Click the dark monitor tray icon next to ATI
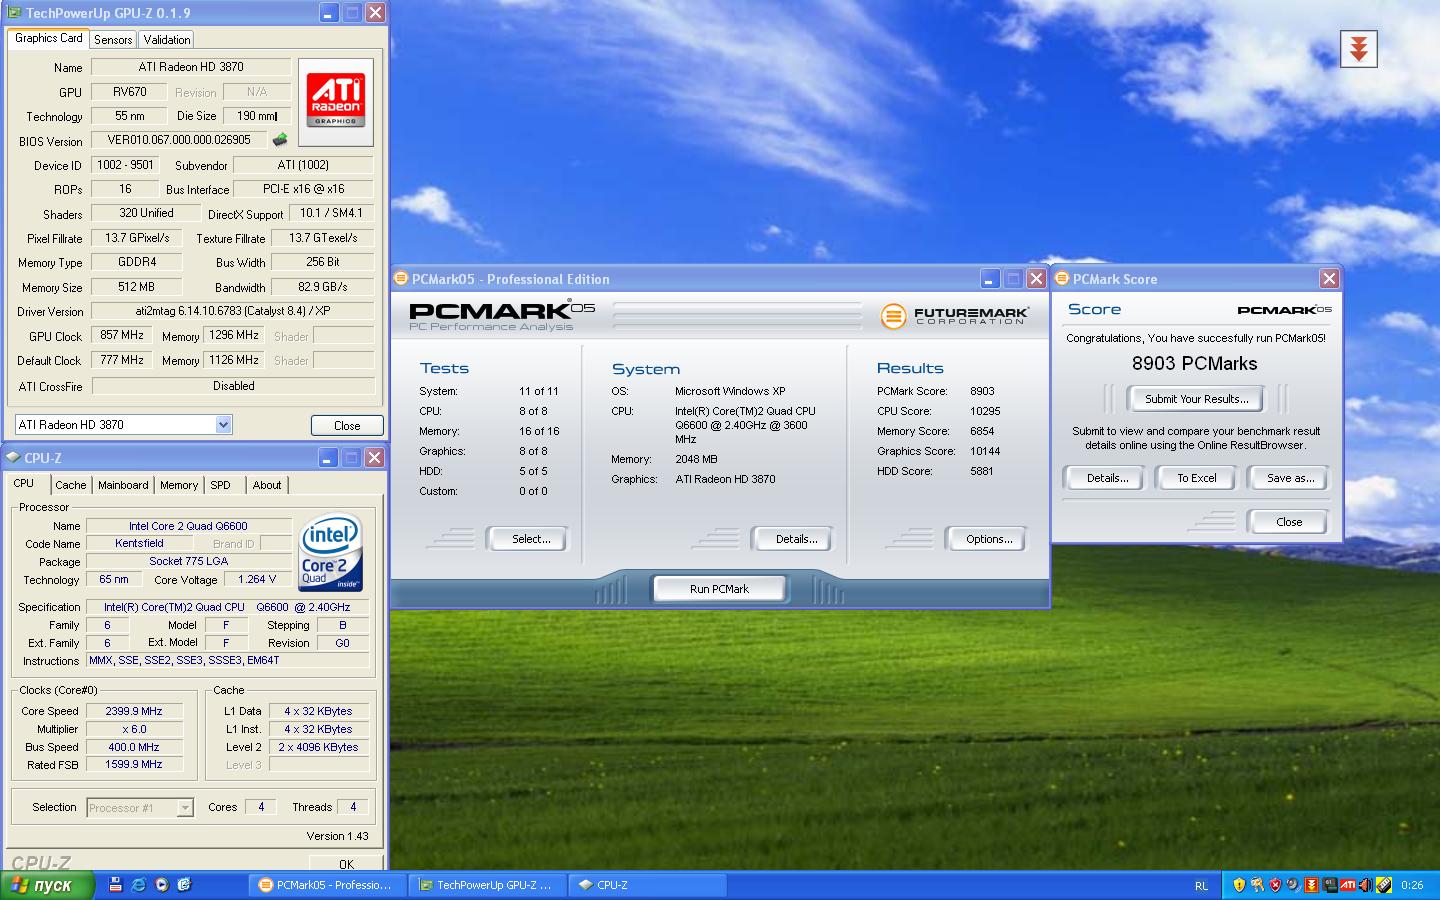This screenshot has width=1440, height=900. tap(1329, 885)
